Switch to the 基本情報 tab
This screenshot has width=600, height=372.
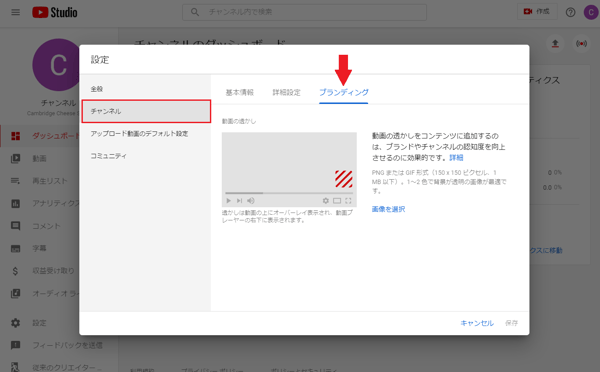(240, 92)
